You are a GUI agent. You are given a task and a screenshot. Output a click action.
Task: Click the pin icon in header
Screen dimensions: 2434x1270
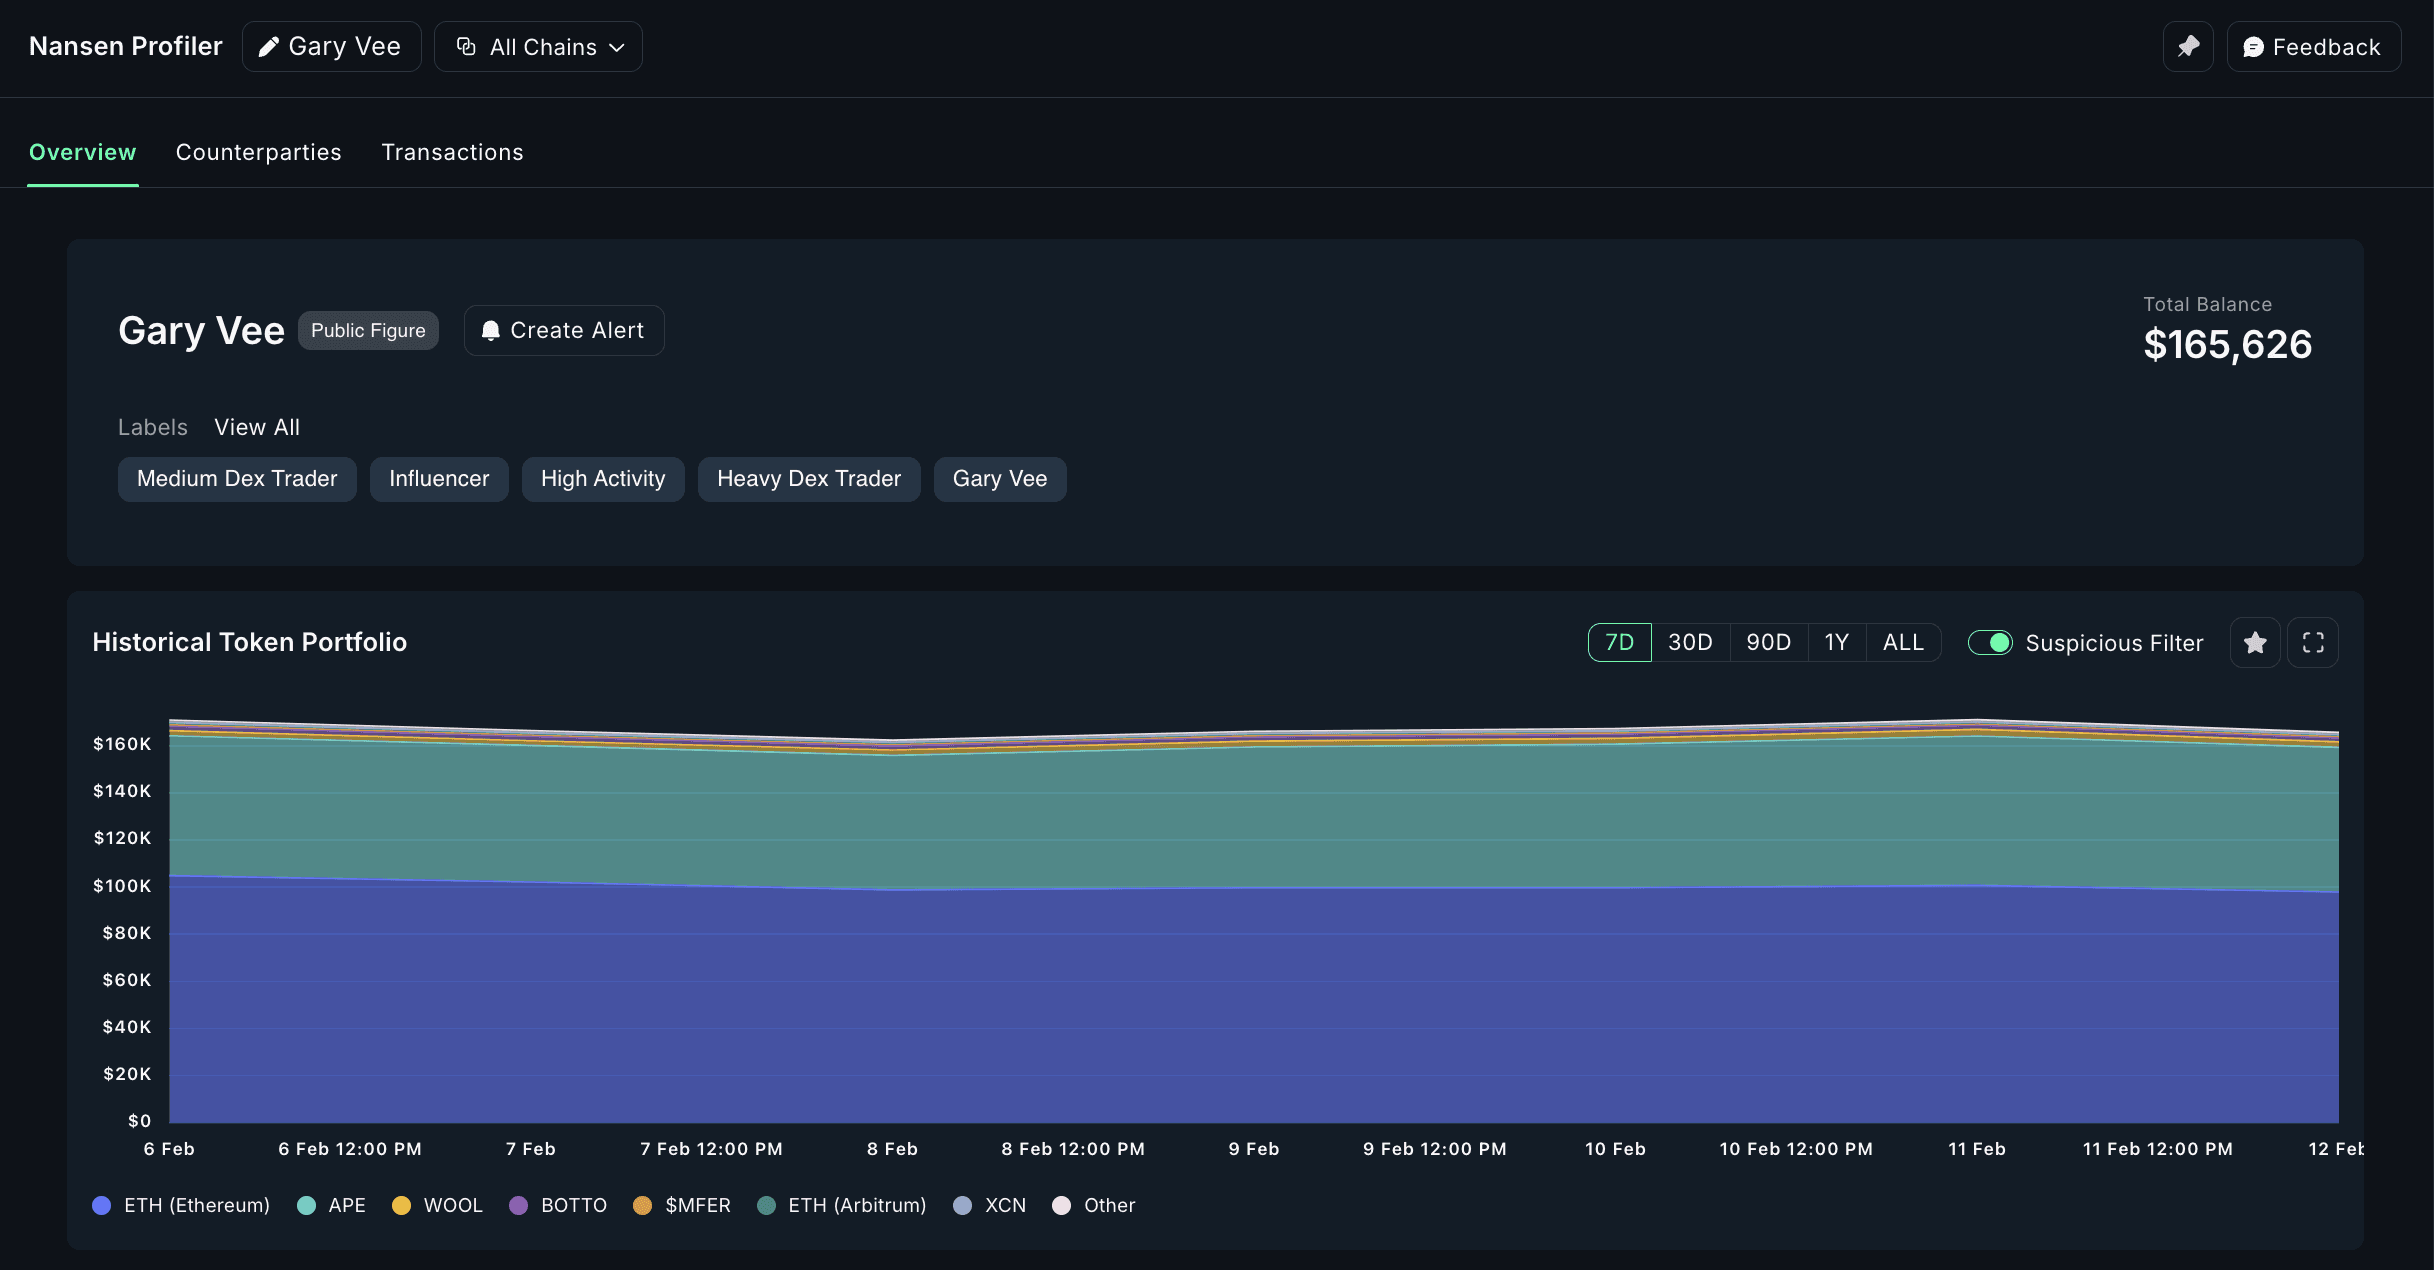(x=2188, y=47)
